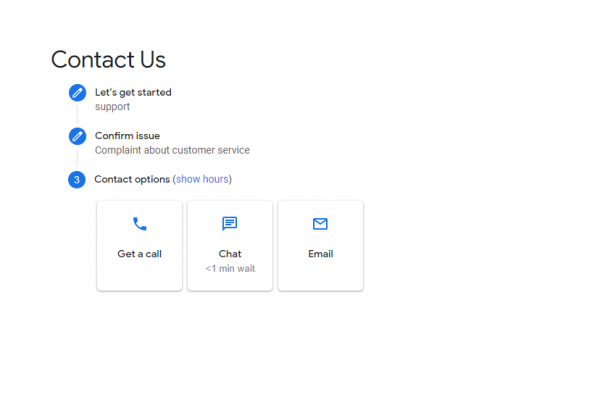
Task: Click the Let's get started step title
Action: (x=133, y=93)
